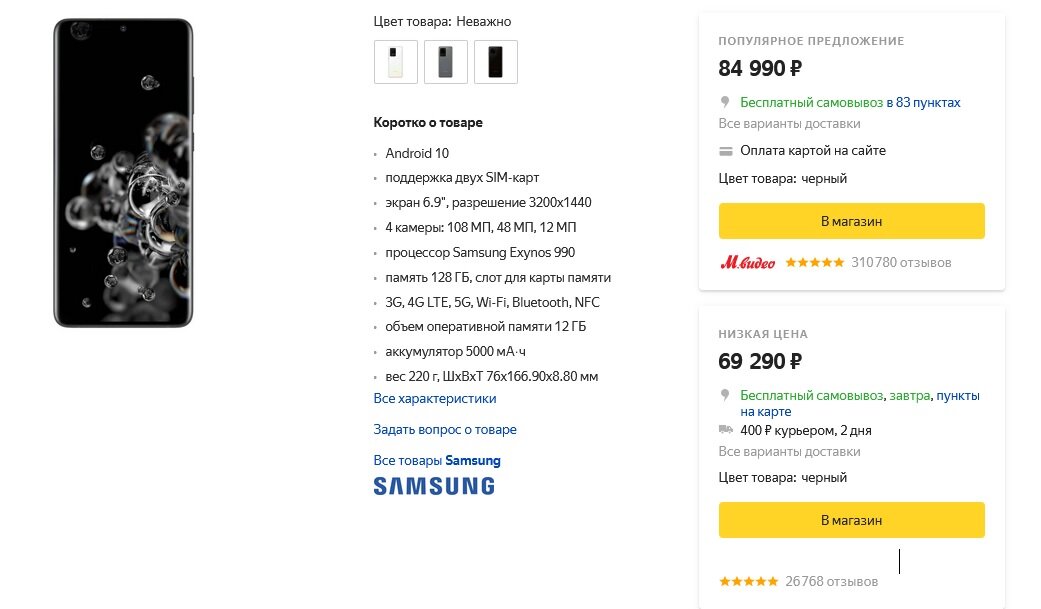Viewport: 1041px width, 609px height.
Task: Open the Samsung brand logo
Action: [434, 486]
